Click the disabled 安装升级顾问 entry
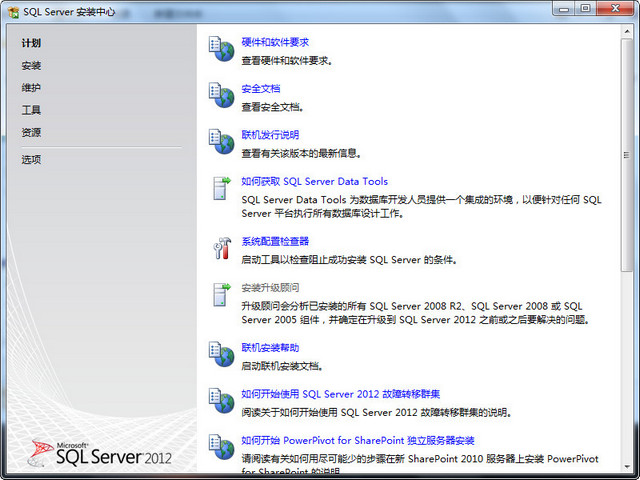 click(x=270, y=288)
